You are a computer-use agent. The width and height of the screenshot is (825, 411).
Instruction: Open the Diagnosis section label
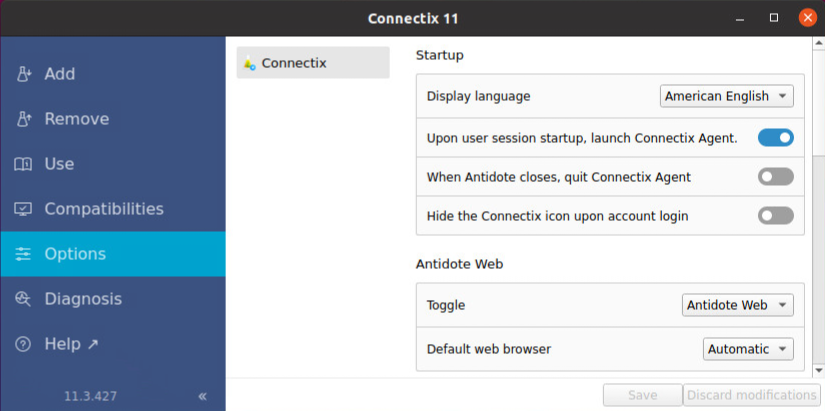click(83, 299)
